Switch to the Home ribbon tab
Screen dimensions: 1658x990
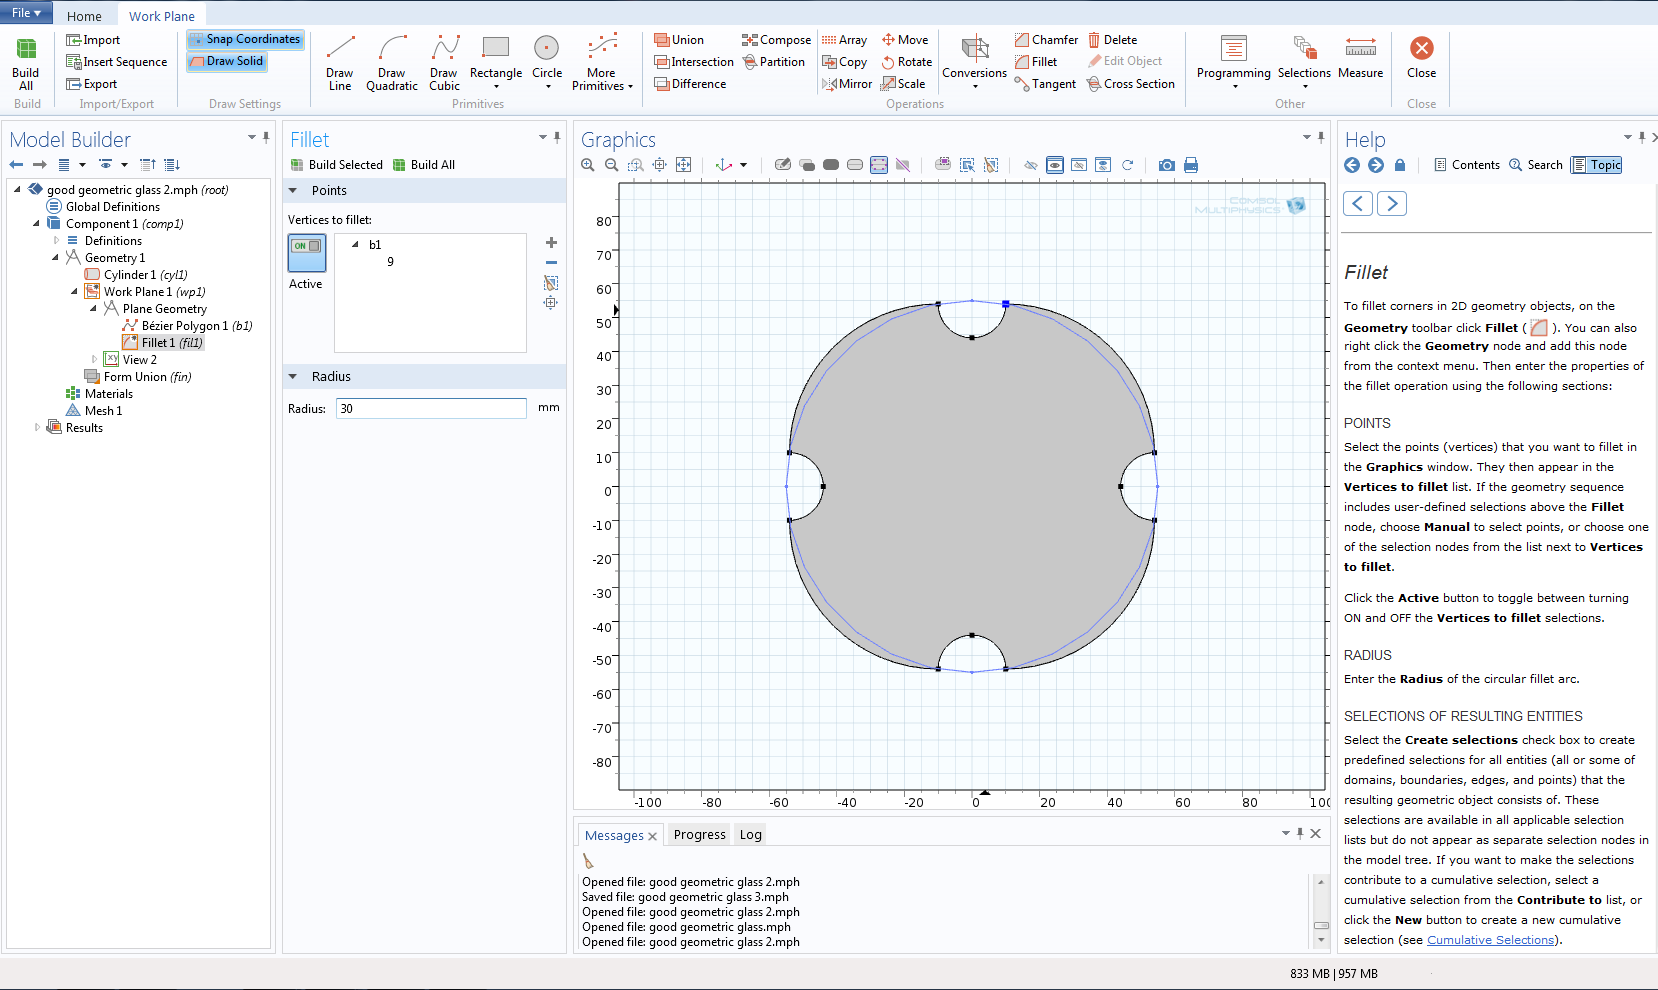pos(84,16)
